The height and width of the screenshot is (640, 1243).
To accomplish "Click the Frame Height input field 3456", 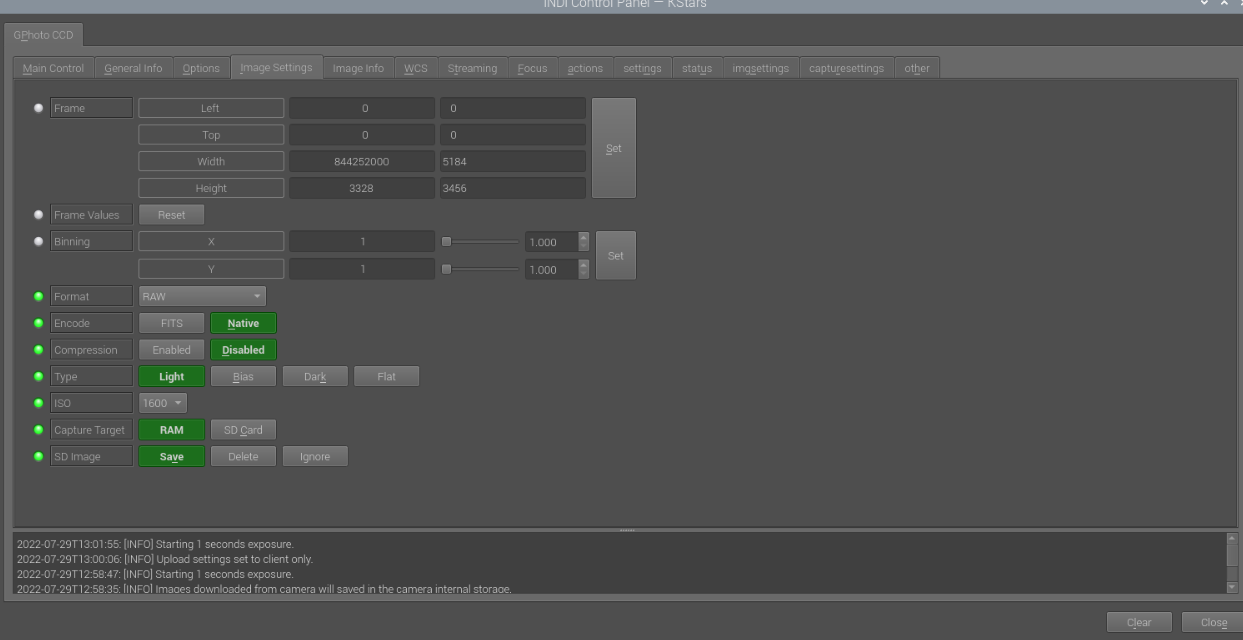I will pyautogui.click(x=512, y=188).
